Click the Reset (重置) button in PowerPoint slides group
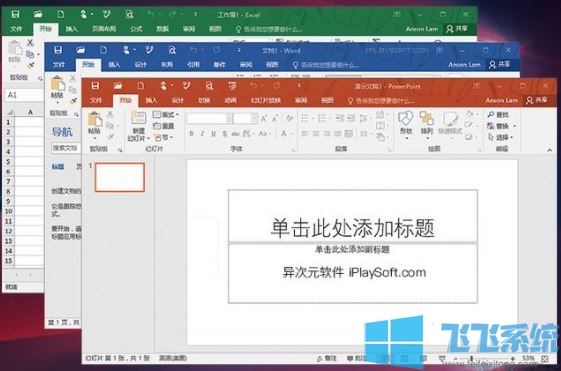Viewport: 561px width, 371px height. click(x=164, y=126)
